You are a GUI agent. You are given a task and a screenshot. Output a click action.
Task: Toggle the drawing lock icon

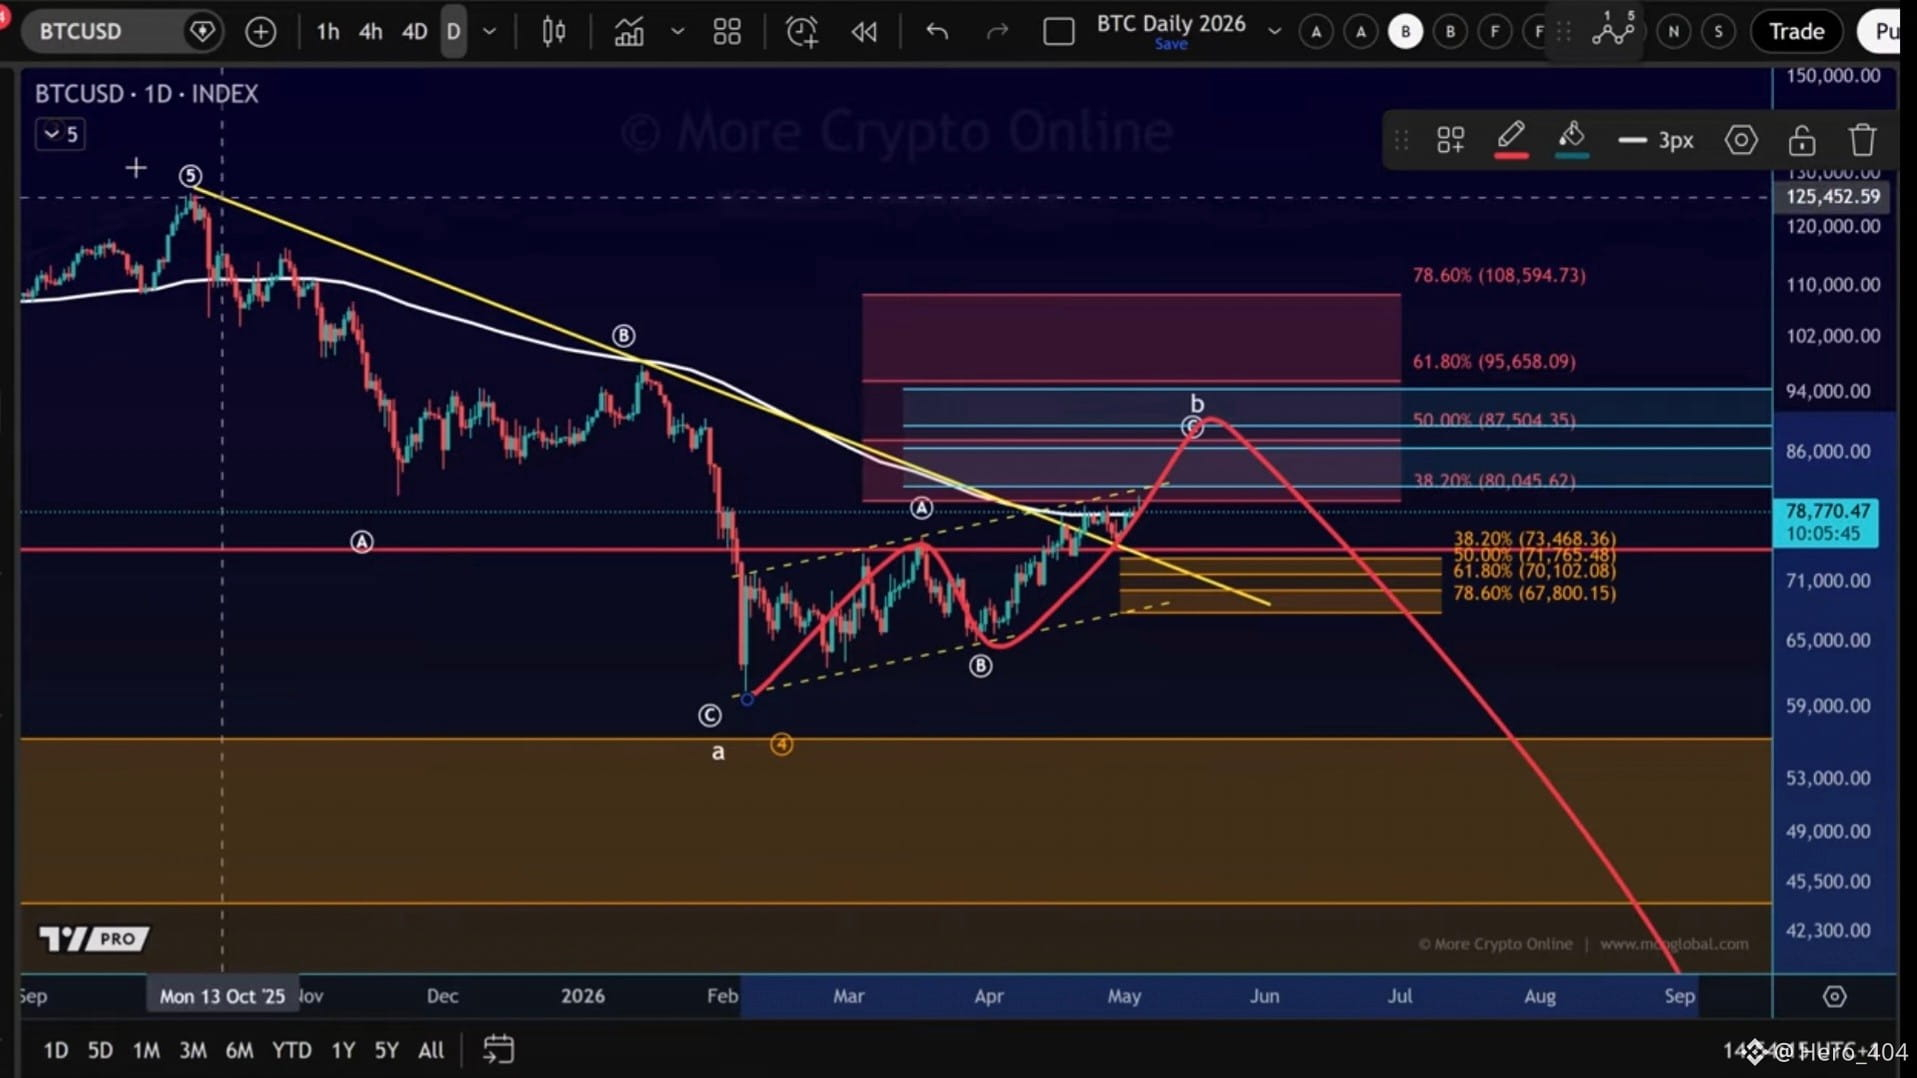(x=1802, y=140)
